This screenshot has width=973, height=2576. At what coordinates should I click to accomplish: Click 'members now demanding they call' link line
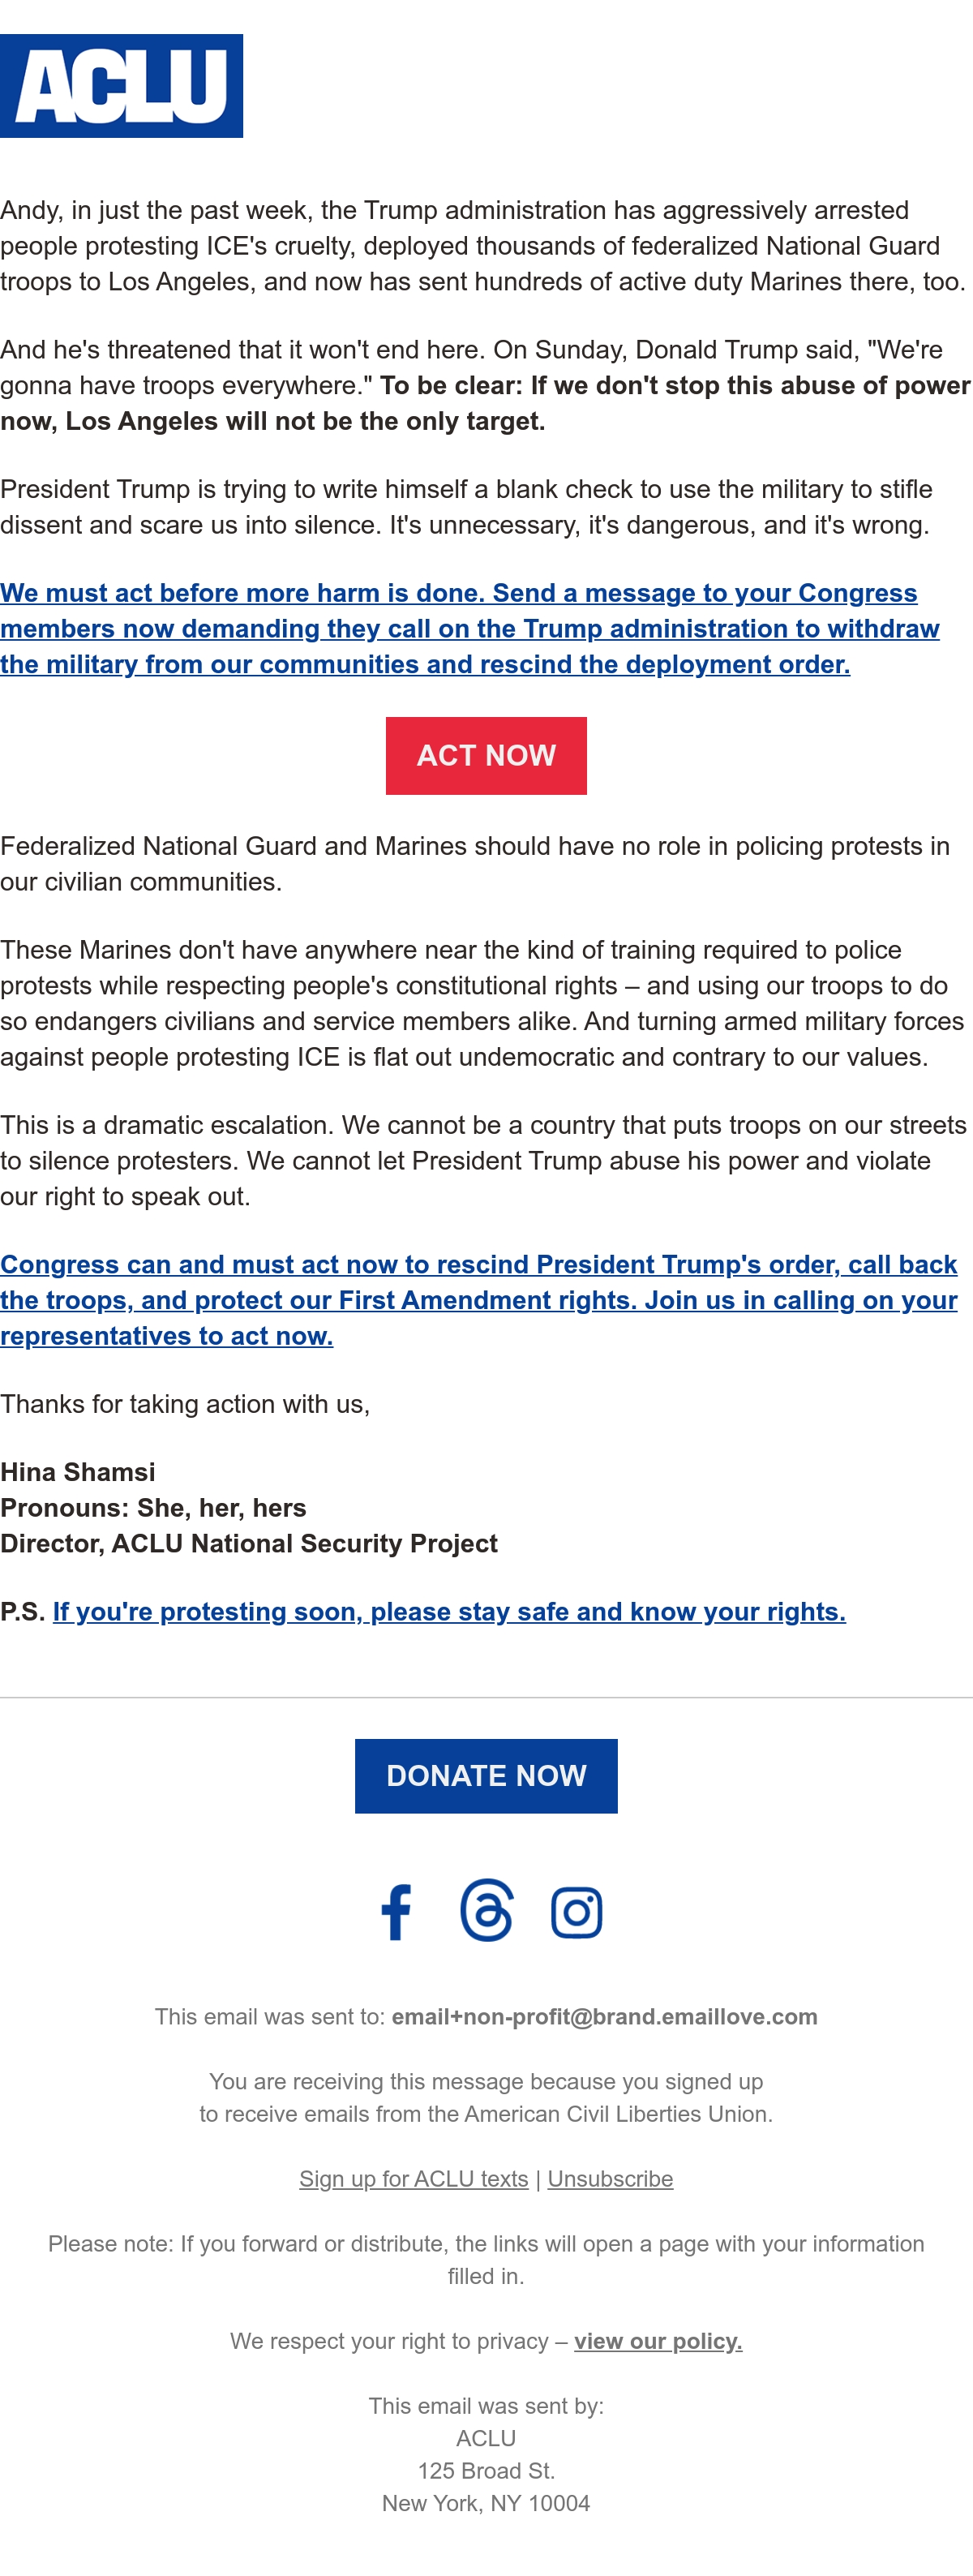click(470, 628)
